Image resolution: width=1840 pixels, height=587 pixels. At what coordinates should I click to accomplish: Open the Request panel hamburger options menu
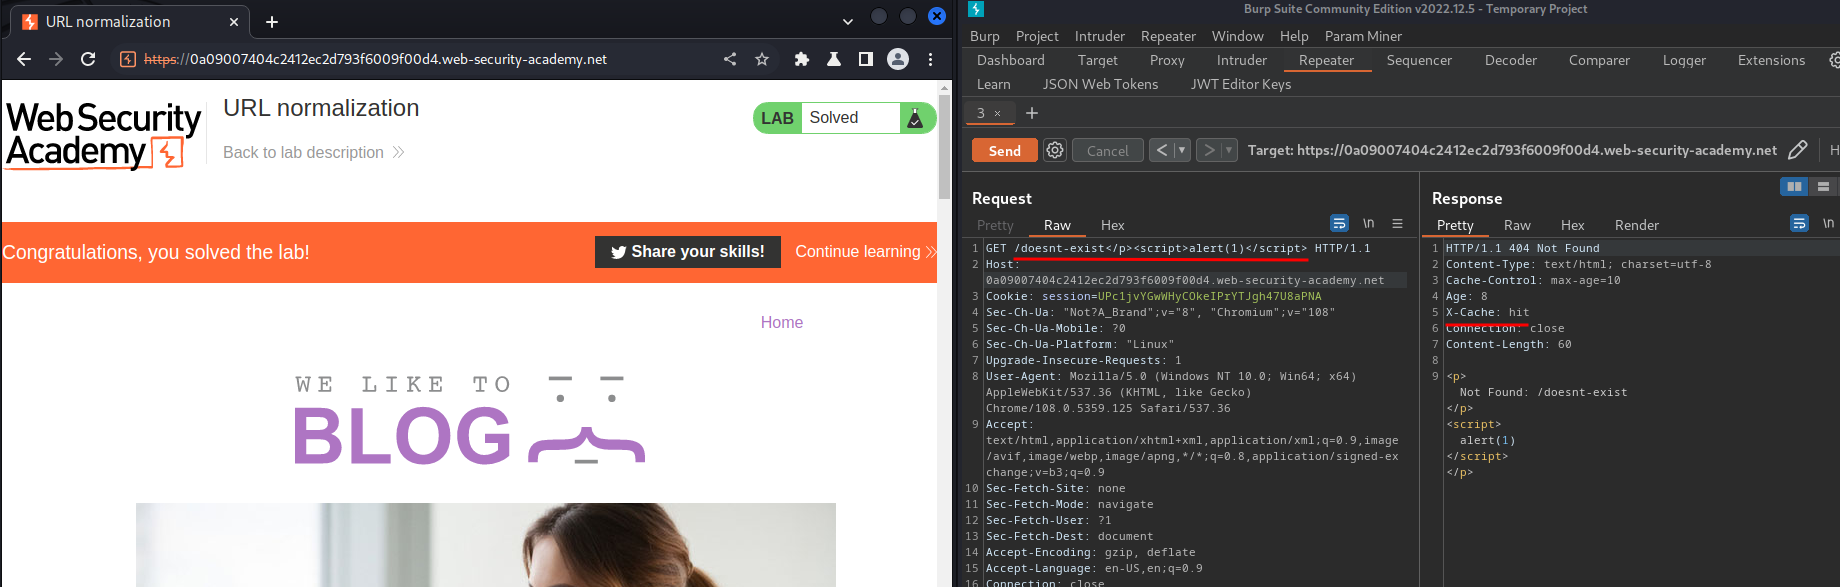[x=1397, y=223]
